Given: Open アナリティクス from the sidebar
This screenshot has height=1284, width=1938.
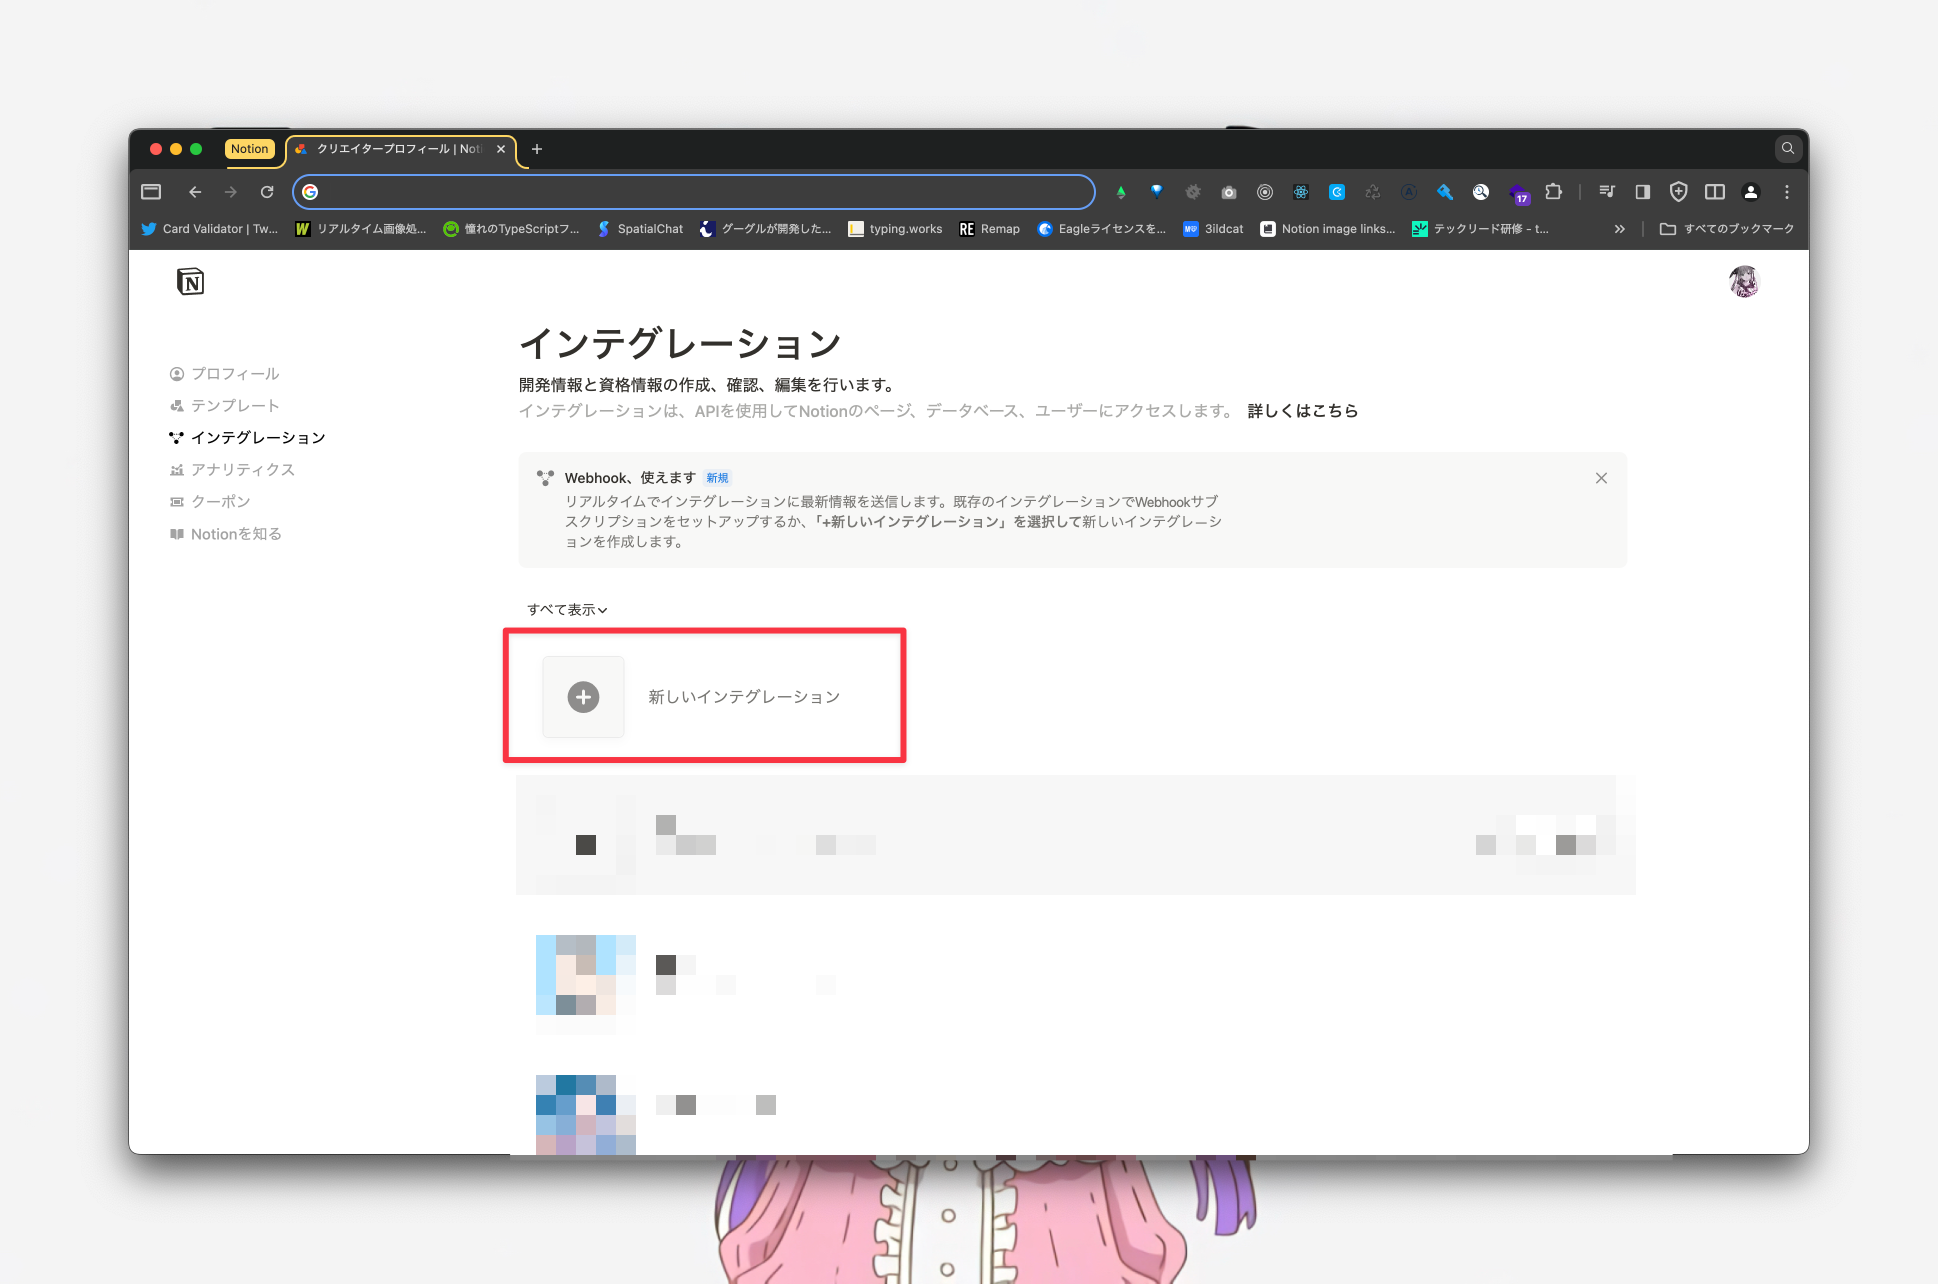Looking at the screenshot, I should click(x=243, y=469).
